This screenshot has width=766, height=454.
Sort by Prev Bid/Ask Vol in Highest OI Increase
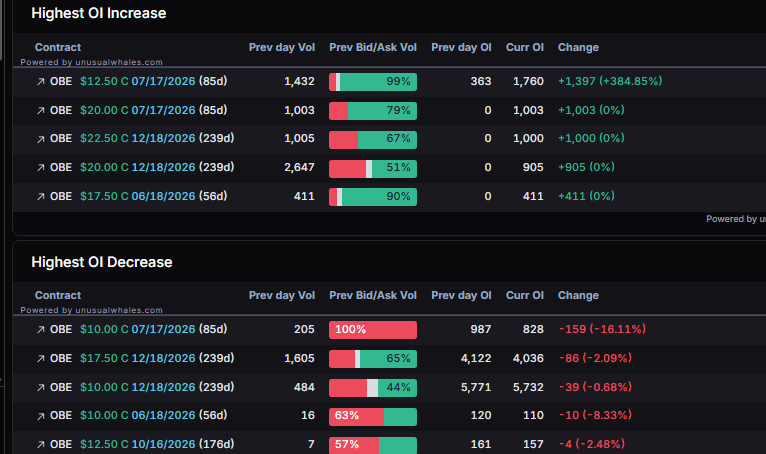pos(373,47)
